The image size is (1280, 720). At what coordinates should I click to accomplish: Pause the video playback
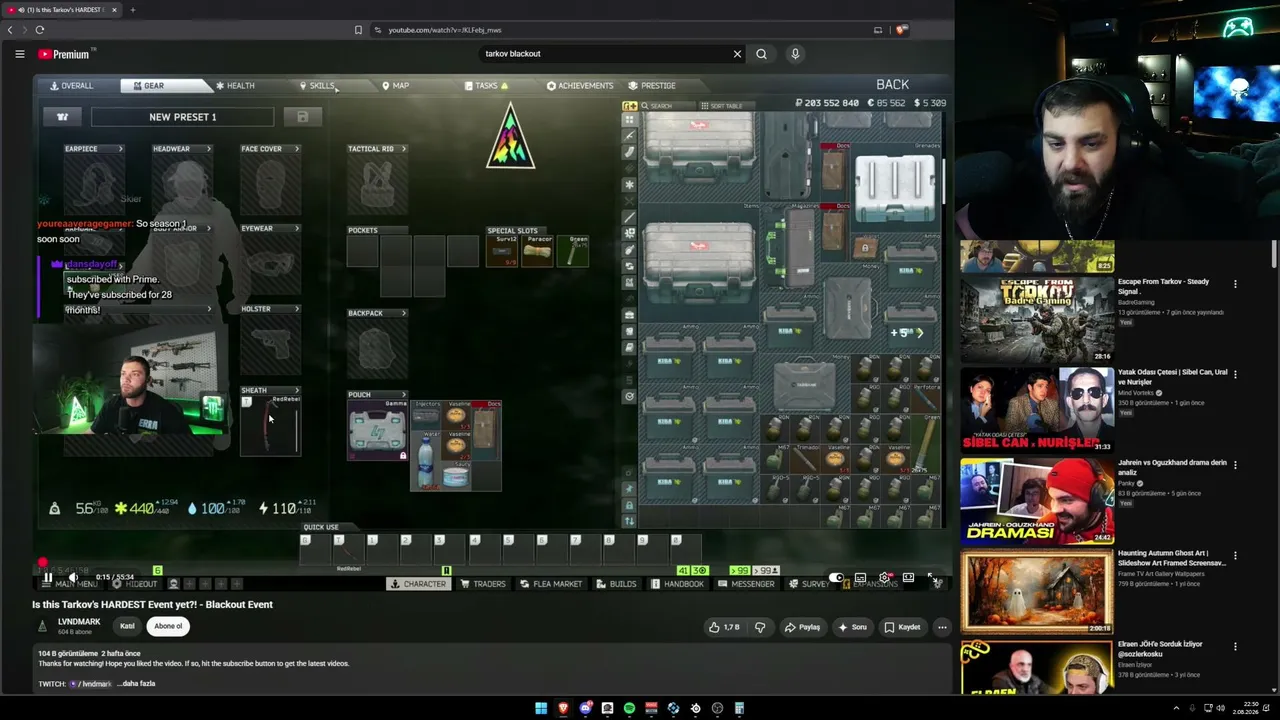pyautogui.click(x=47, y=577)
